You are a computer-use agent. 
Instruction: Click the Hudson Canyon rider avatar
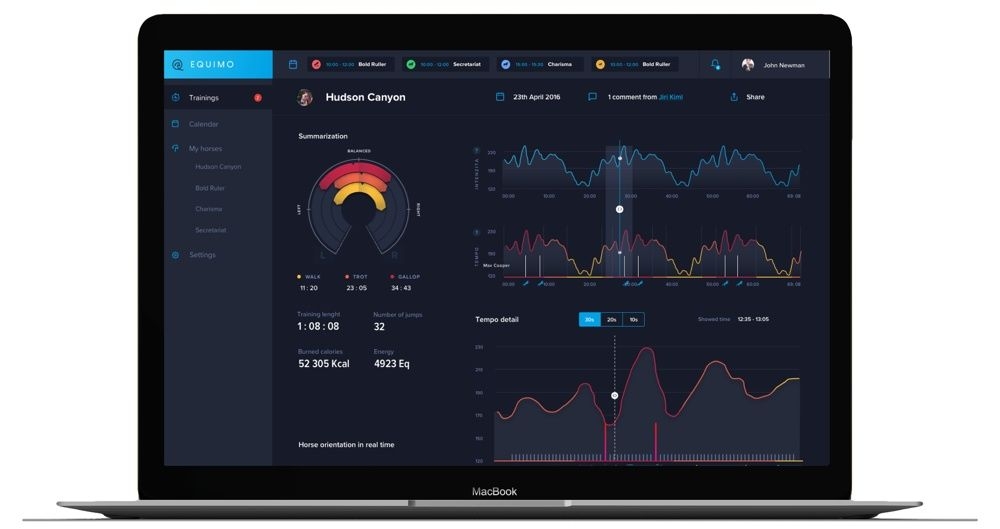[x=305, y=97]
